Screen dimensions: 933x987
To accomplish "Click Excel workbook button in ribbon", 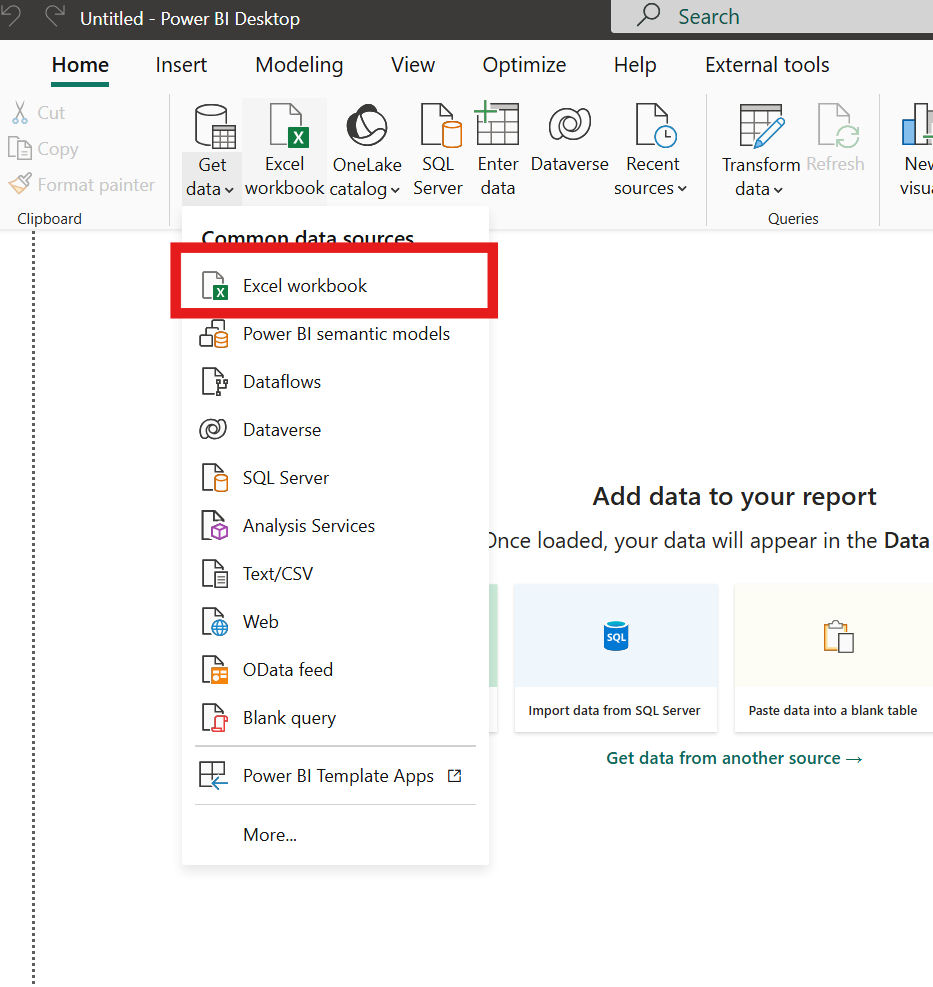I will [285, 151].
